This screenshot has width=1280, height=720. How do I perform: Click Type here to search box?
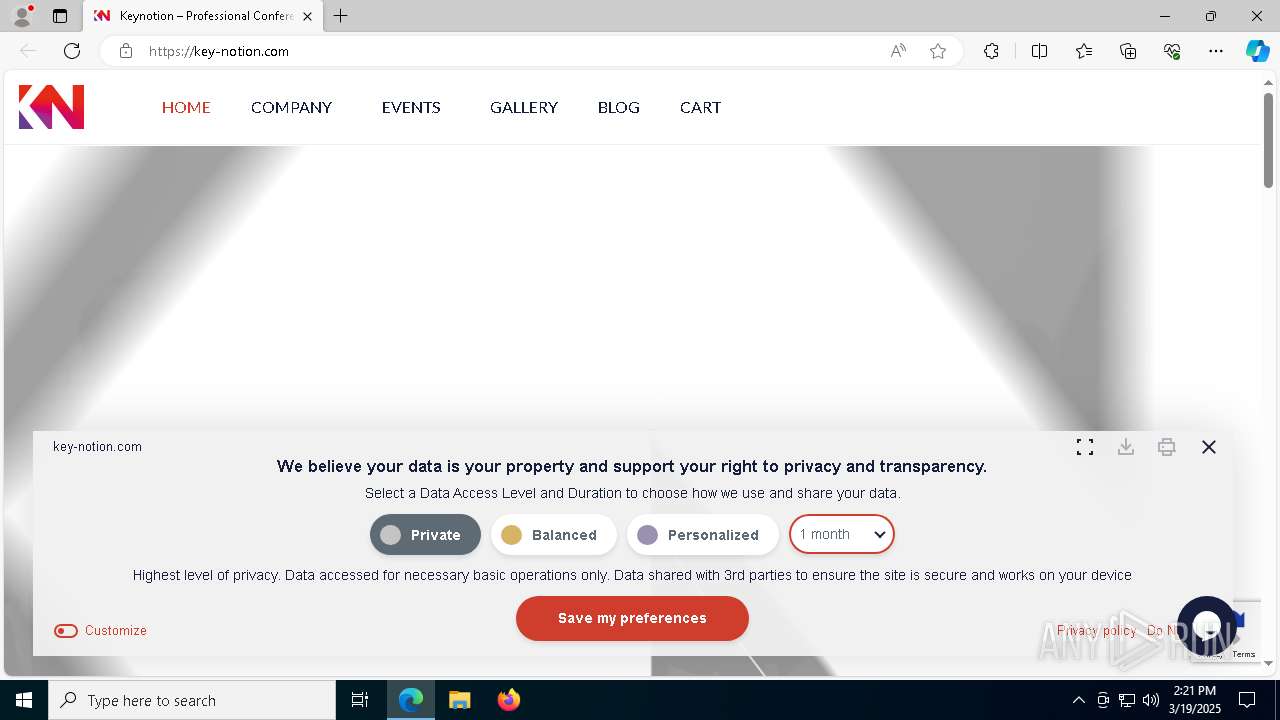[192, 700]
